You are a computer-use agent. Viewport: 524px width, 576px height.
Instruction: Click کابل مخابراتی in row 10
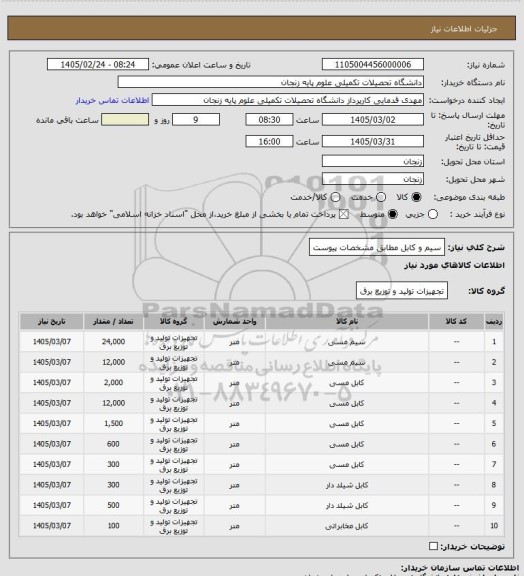click(x=347, y=526)
